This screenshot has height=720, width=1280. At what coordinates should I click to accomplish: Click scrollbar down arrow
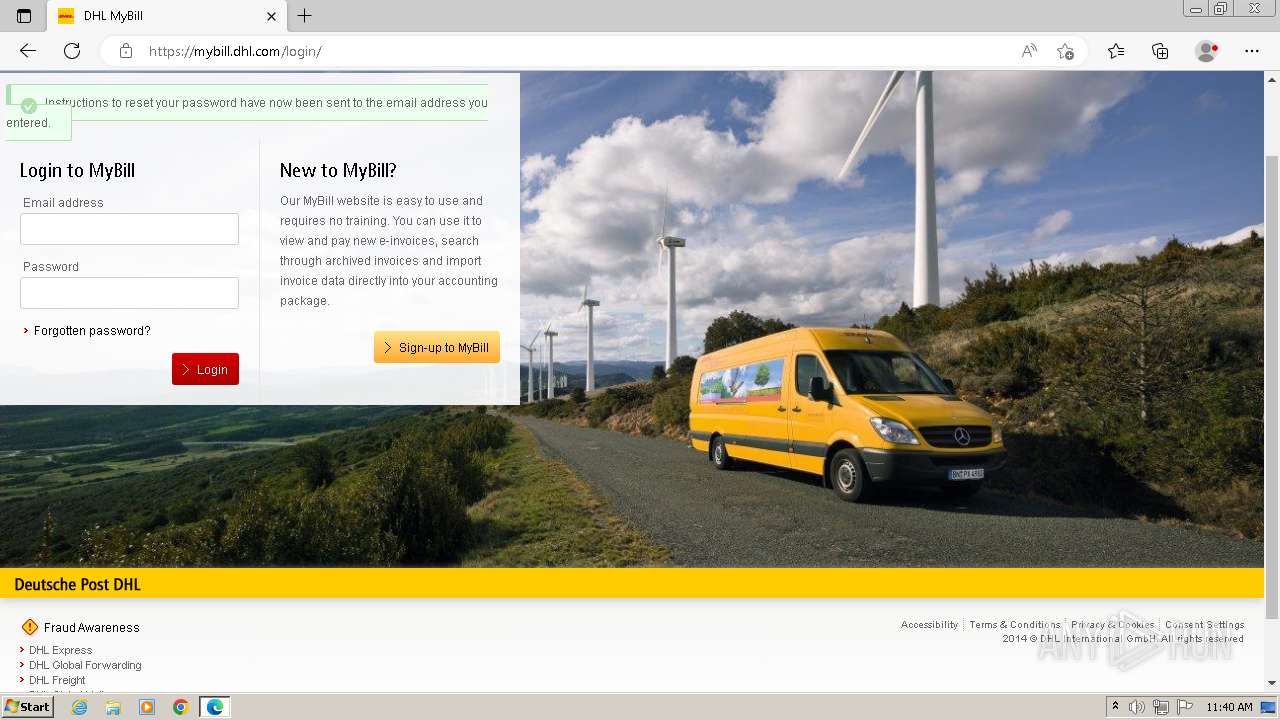pos(1272,683)
